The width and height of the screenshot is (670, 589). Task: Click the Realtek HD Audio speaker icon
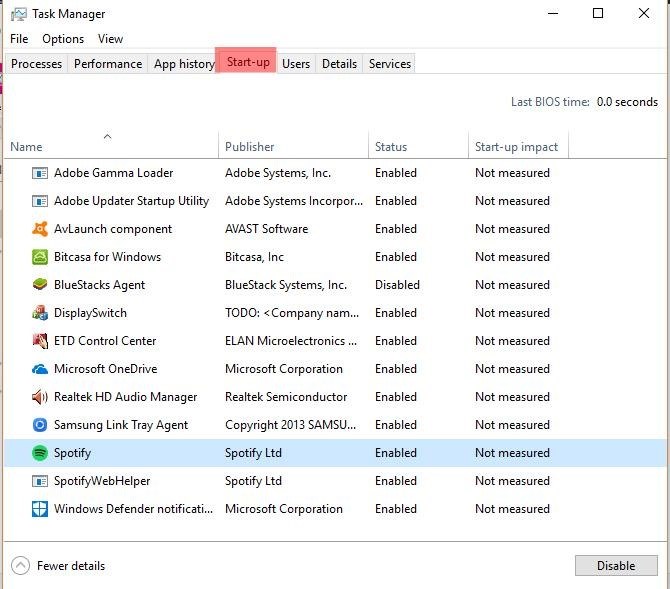[x=40, y=397]
